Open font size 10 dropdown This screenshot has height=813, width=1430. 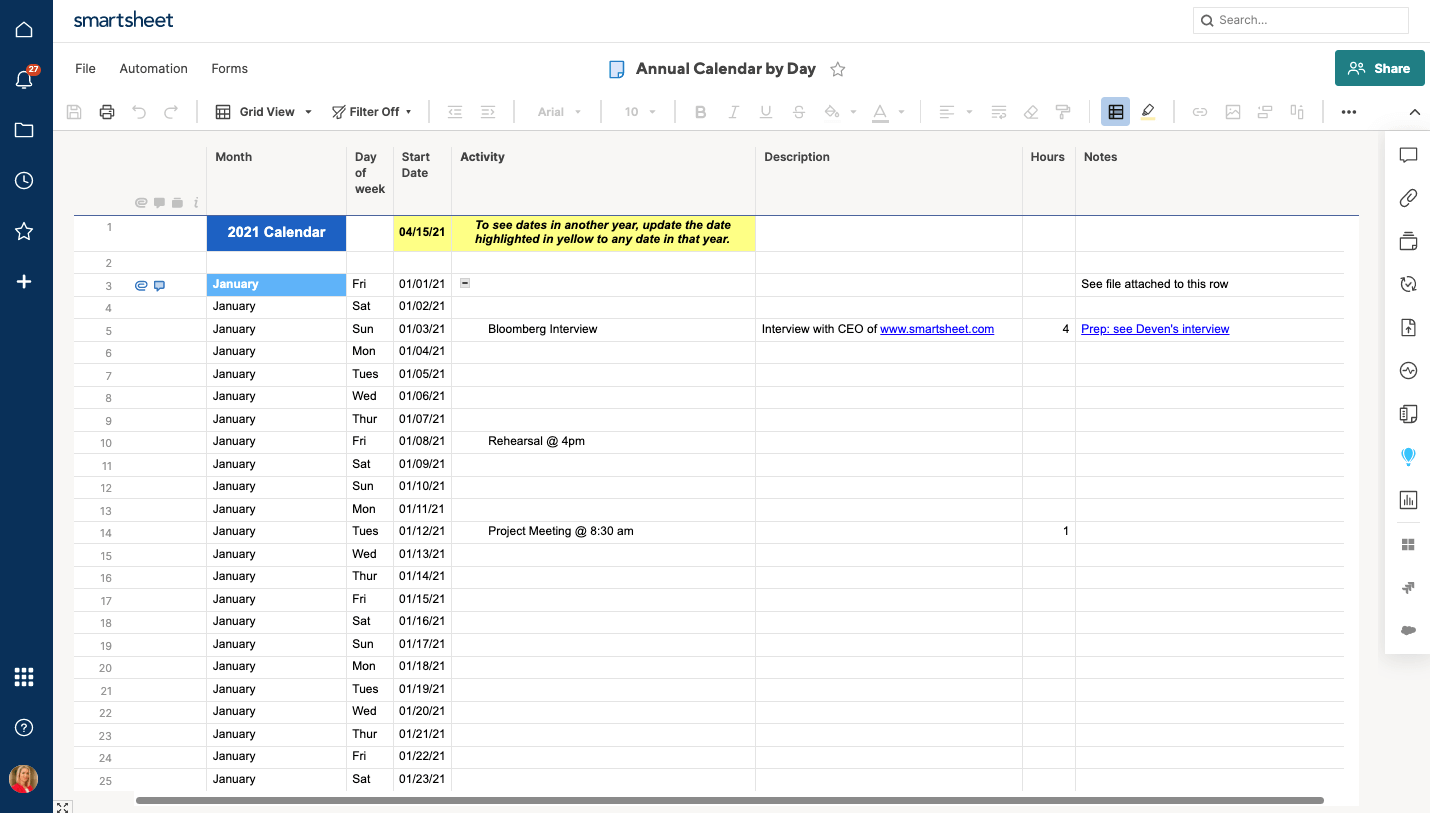pos(640,112)
